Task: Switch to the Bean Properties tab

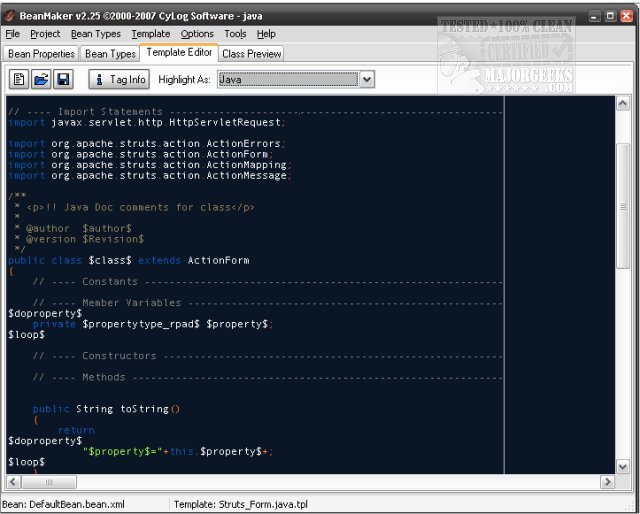Action: coord(41,54)
